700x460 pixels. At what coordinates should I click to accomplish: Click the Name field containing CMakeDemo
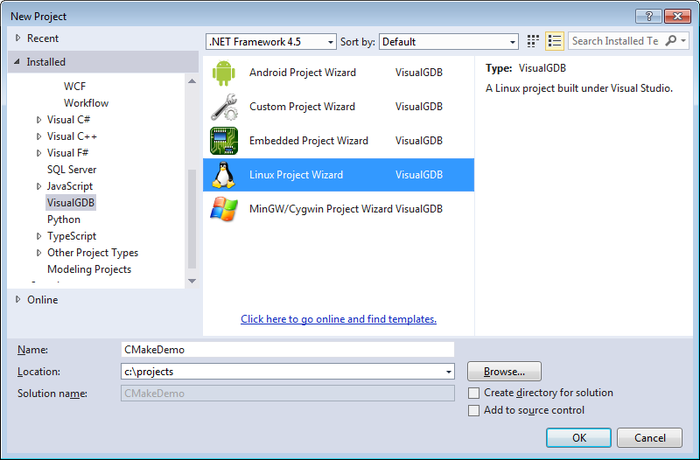coord(288,350)
